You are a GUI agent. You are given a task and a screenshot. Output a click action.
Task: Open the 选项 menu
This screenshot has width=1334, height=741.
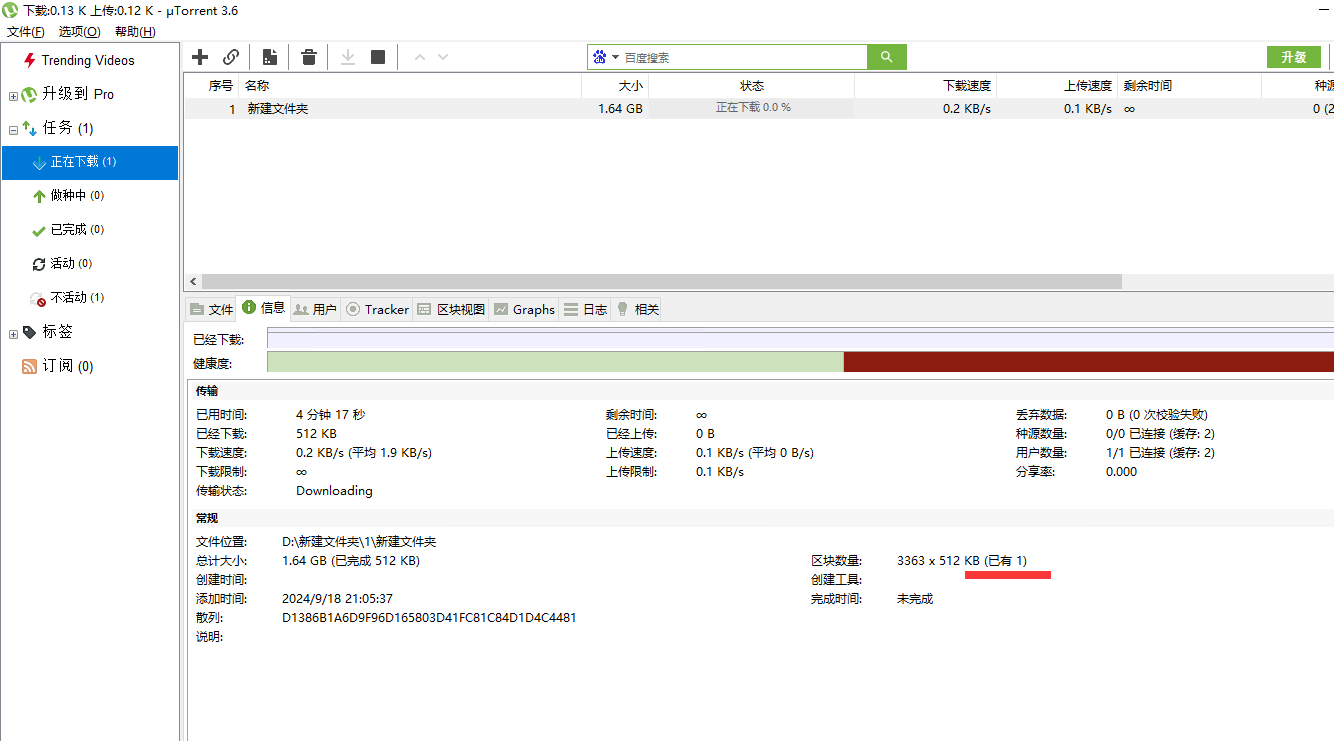(x=79, y=32)
